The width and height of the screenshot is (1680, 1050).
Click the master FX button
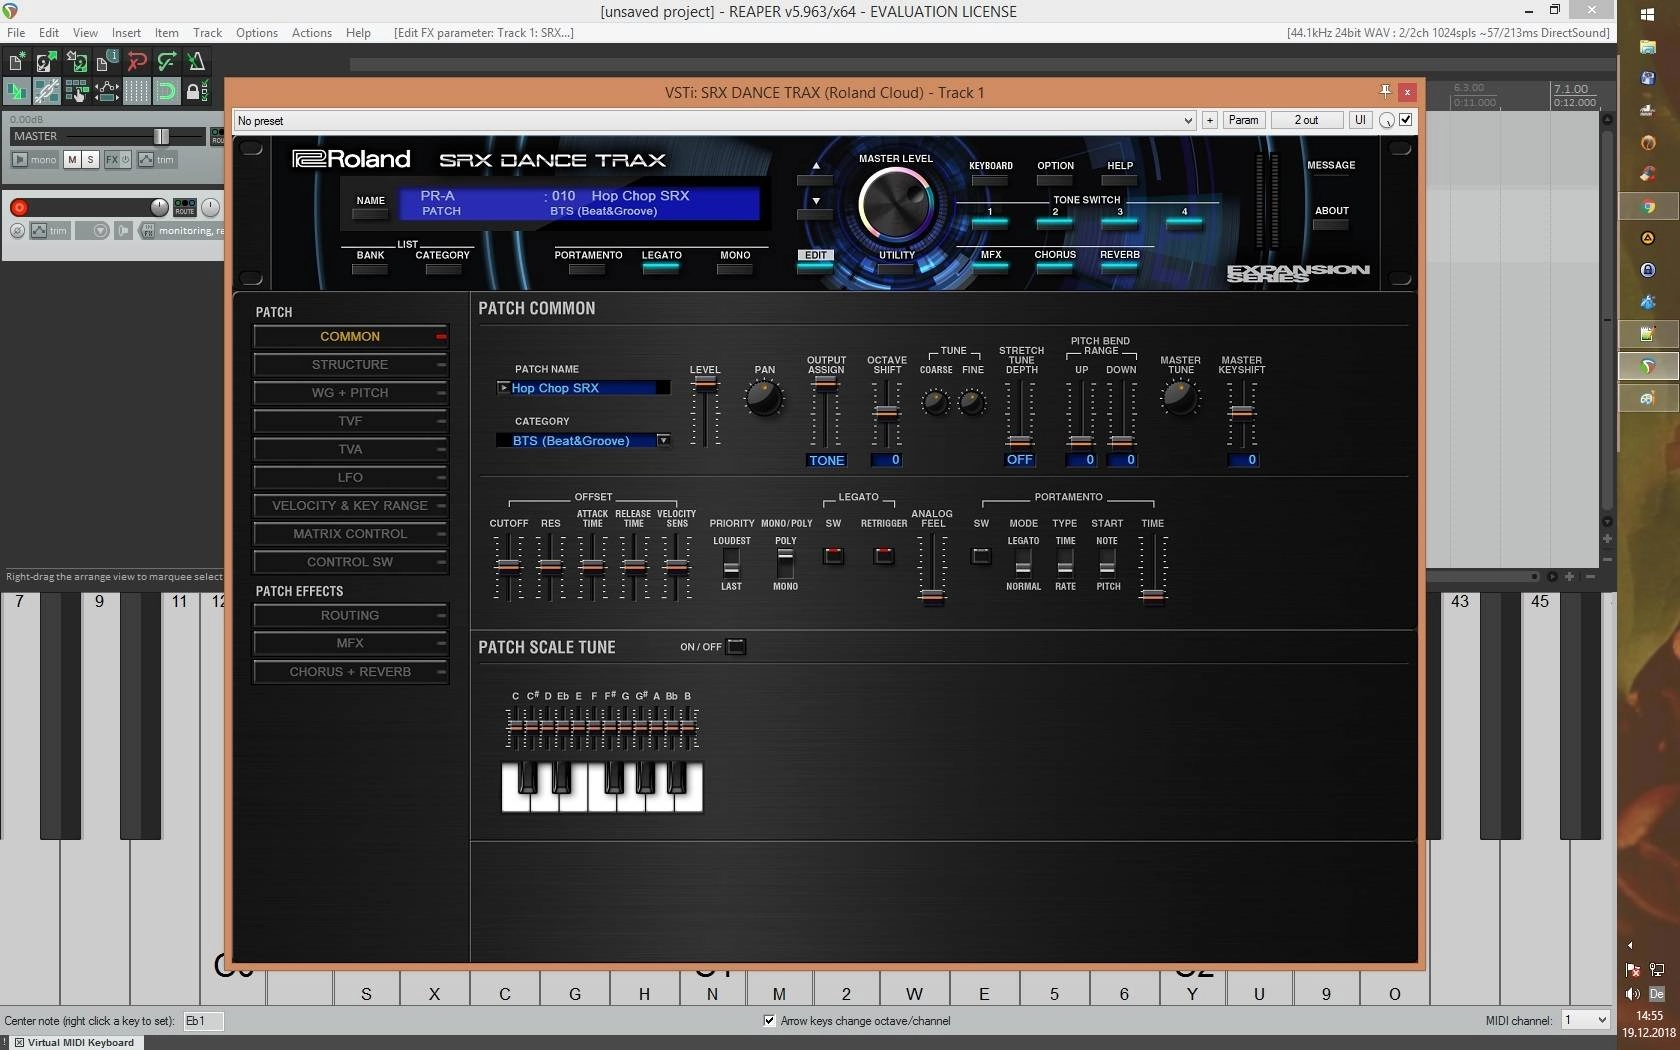point(113,159)
